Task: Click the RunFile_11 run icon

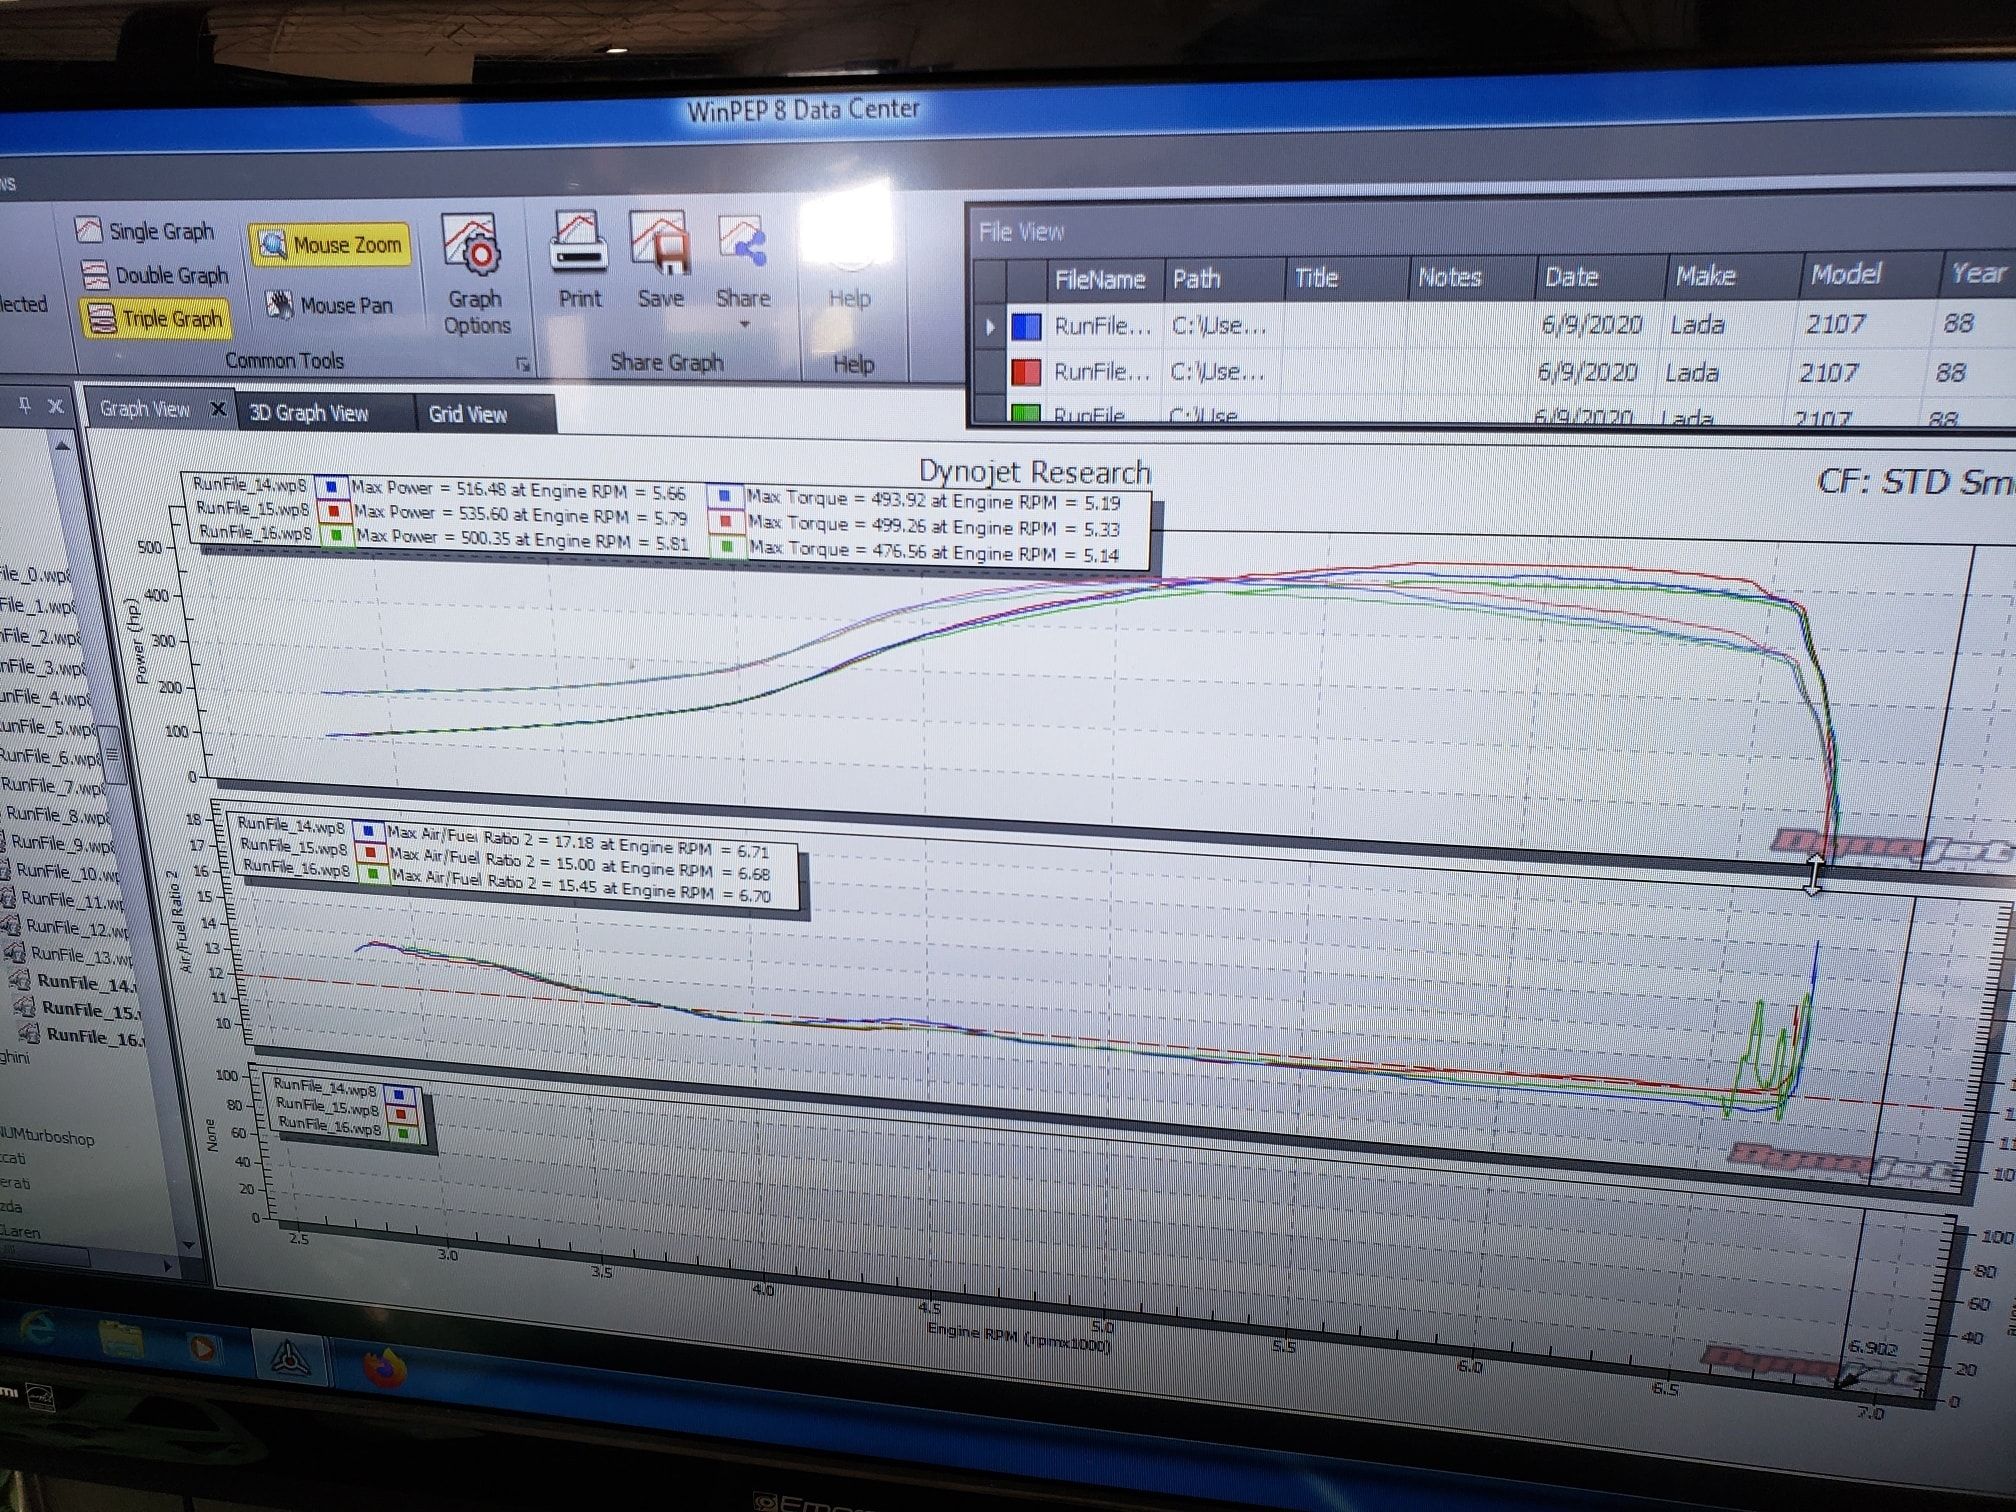Action: (8, 898)
